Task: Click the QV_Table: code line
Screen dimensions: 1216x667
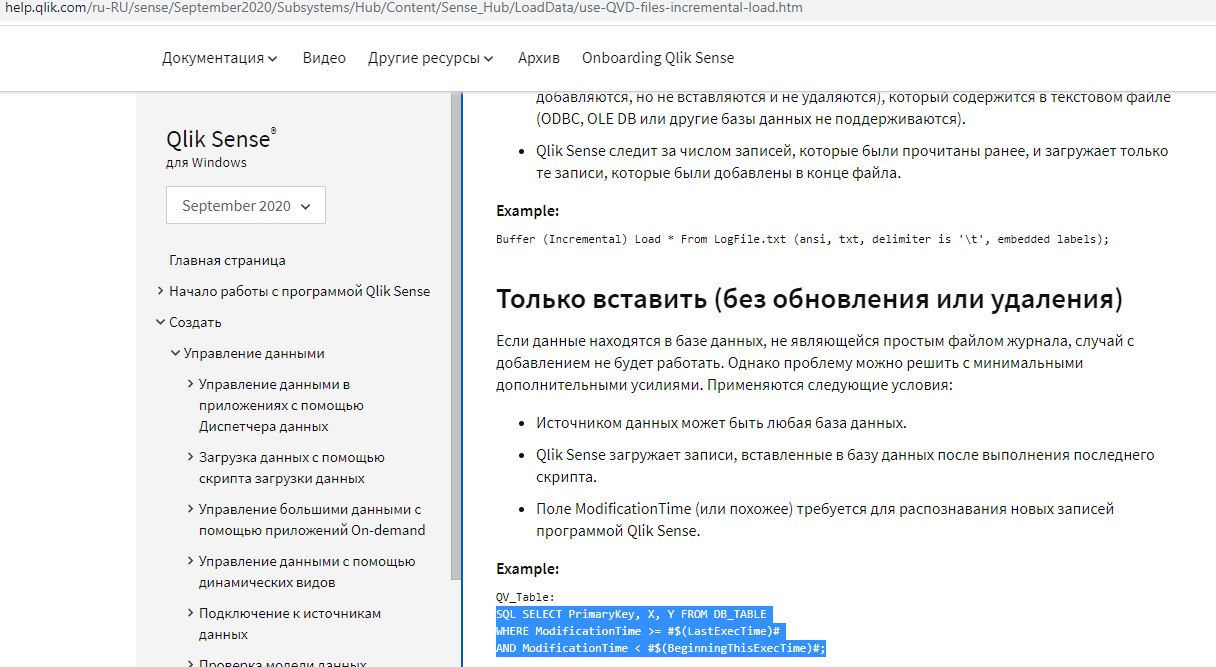Action: point(525,596)
